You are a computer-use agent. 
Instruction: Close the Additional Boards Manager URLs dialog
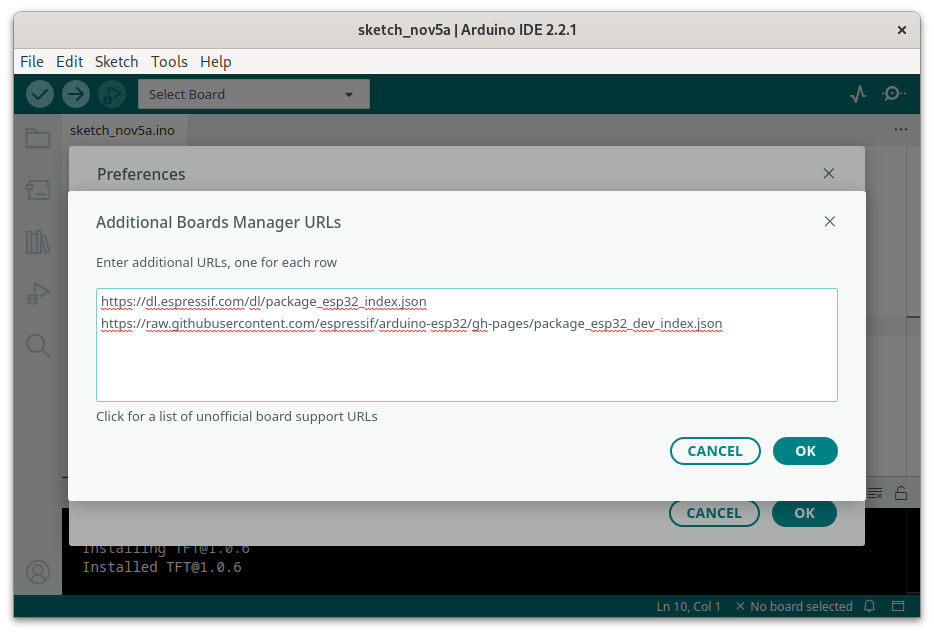[x=830, y=222]
